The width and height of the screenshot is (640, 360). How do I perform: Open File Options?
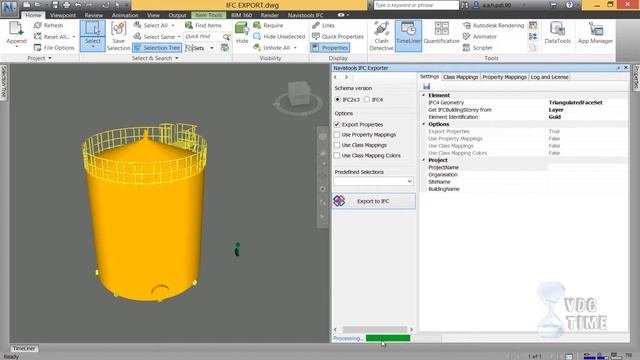[x=54, y=48]
